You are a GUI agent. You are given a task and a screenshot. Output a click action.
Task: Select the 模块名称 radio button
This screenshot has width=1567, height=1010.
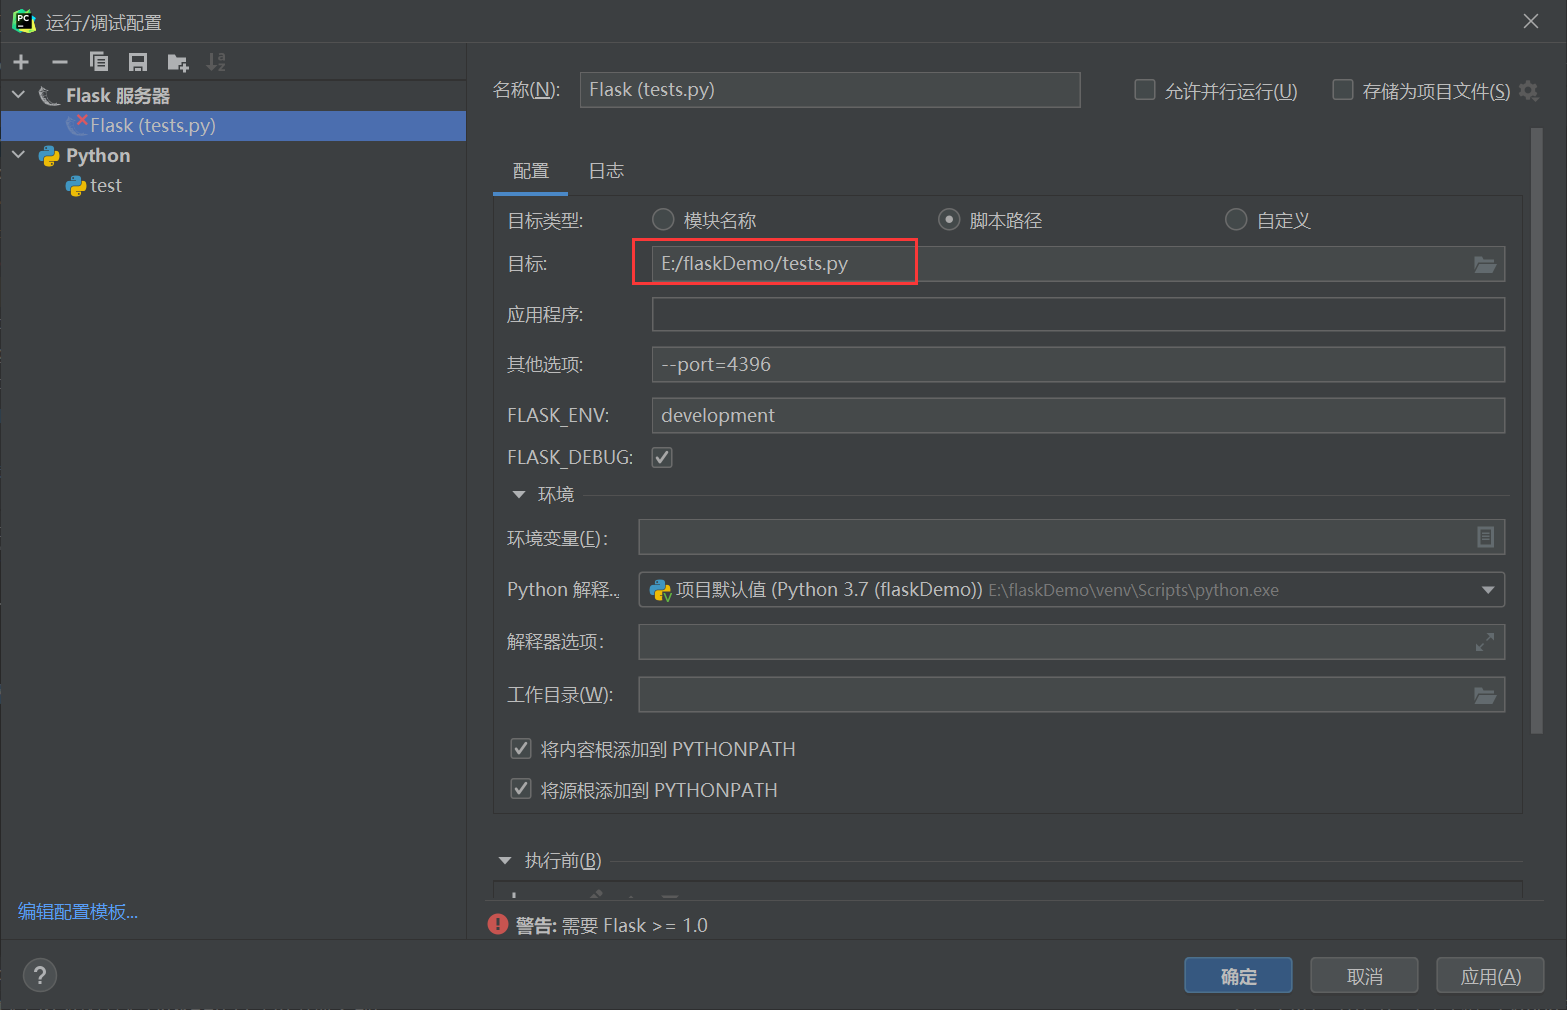click(x=662, y=219)
